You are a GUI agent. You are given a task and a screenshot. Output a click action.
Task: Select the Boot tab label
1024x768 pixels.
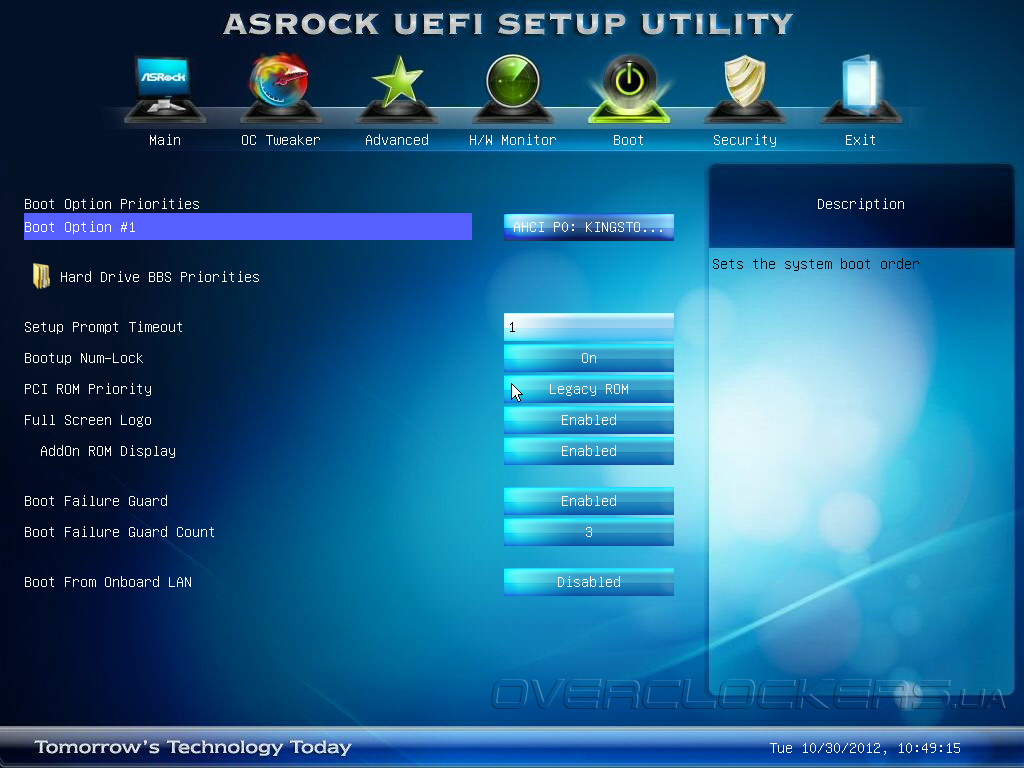[x=628, y=140]
